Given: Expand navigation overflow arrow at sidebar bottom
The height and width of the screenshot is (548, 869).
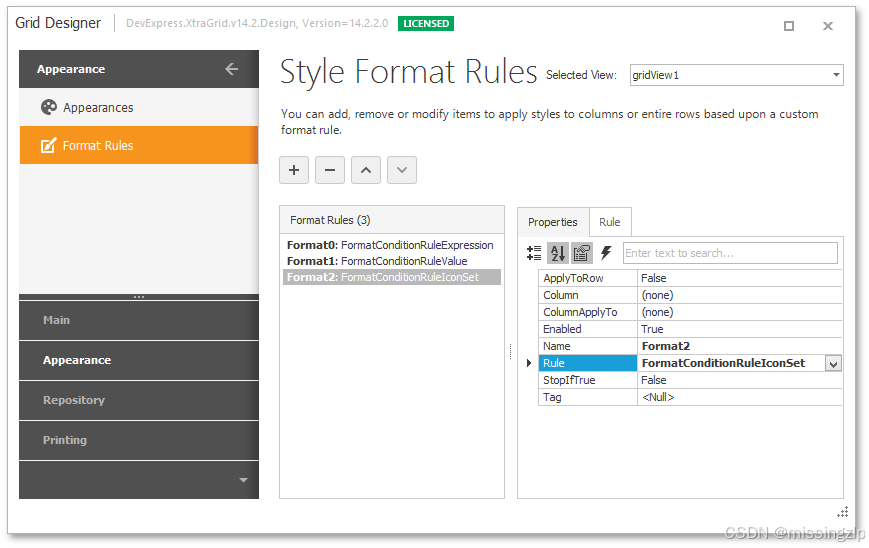Looking at the screenshot, I should click(x=243, y=480).
